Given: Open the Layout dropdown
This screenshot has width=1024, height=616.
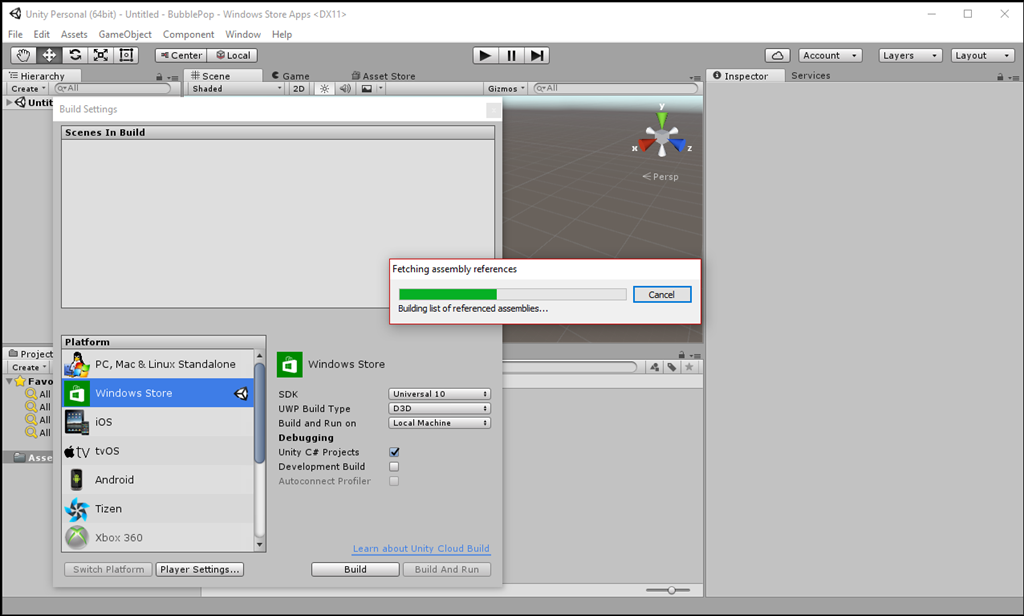Looking at the screenshot, I should point(982,56).
